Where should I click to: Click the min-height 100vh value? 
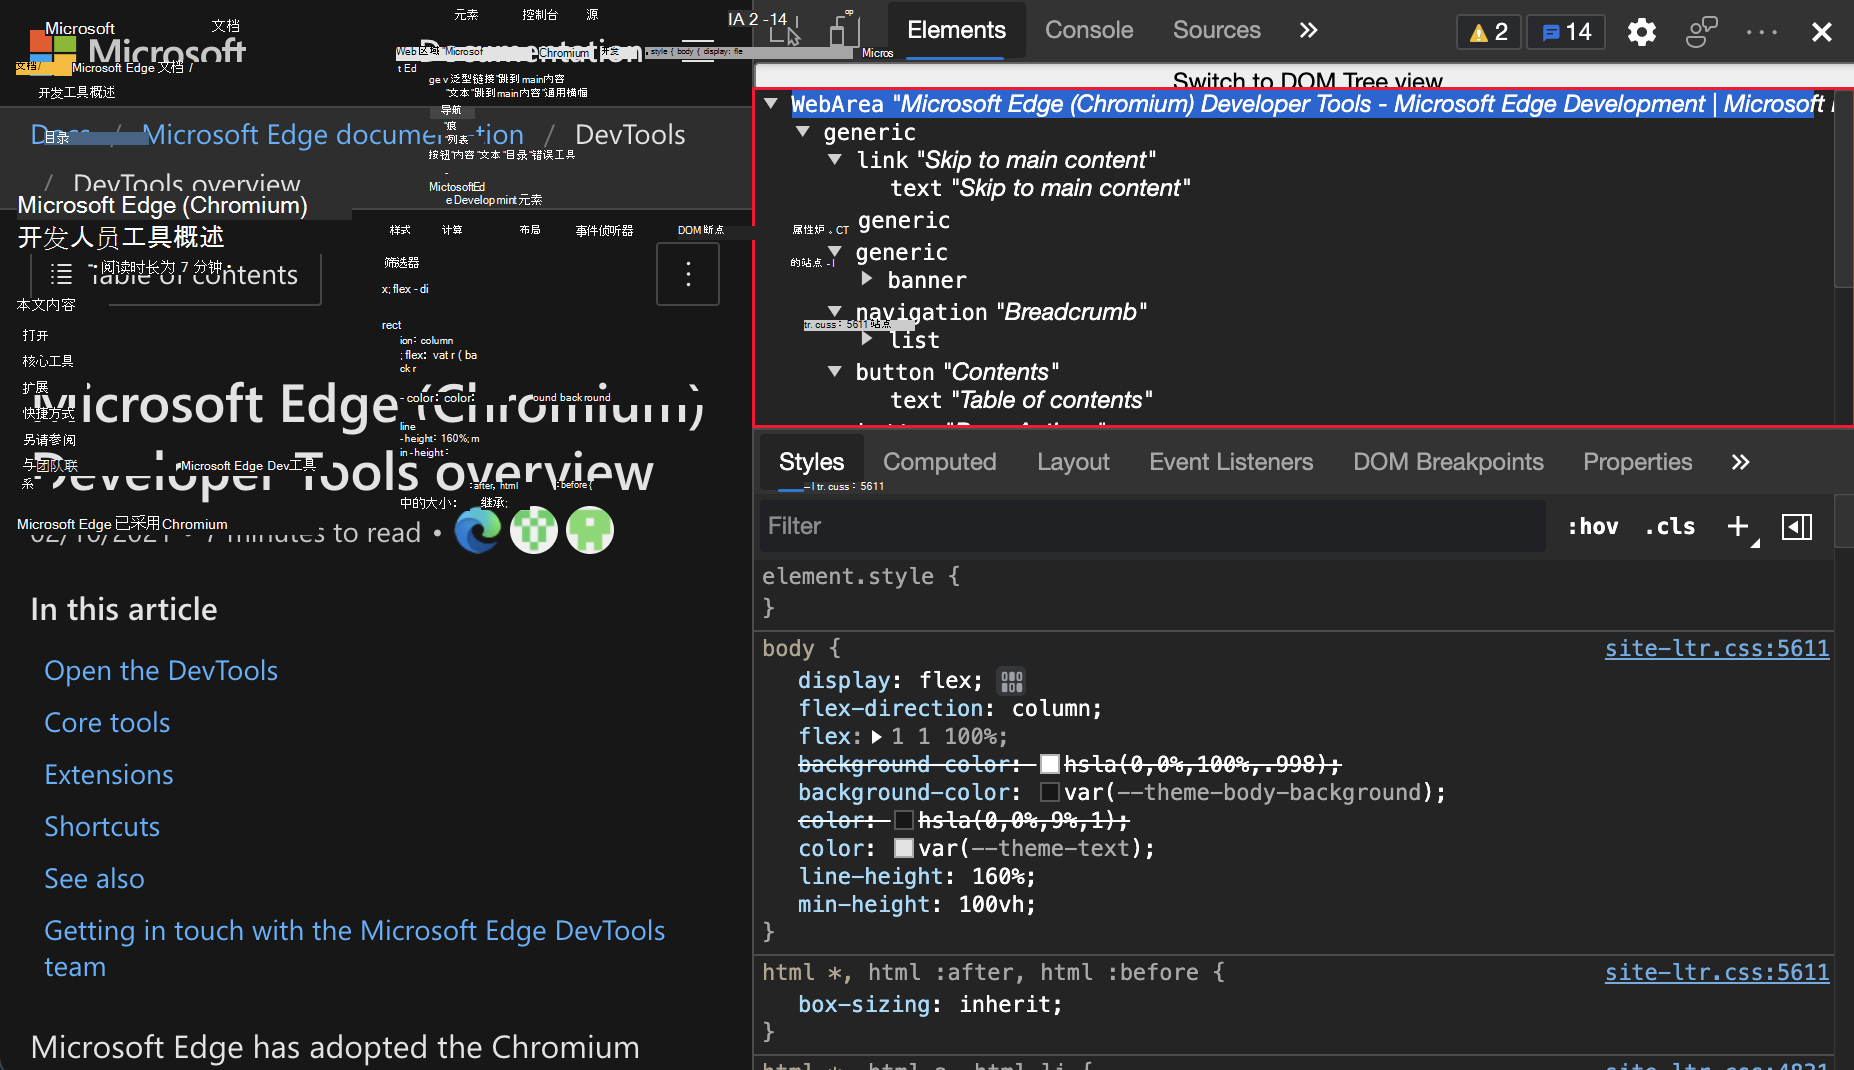[x=990, y=904]
